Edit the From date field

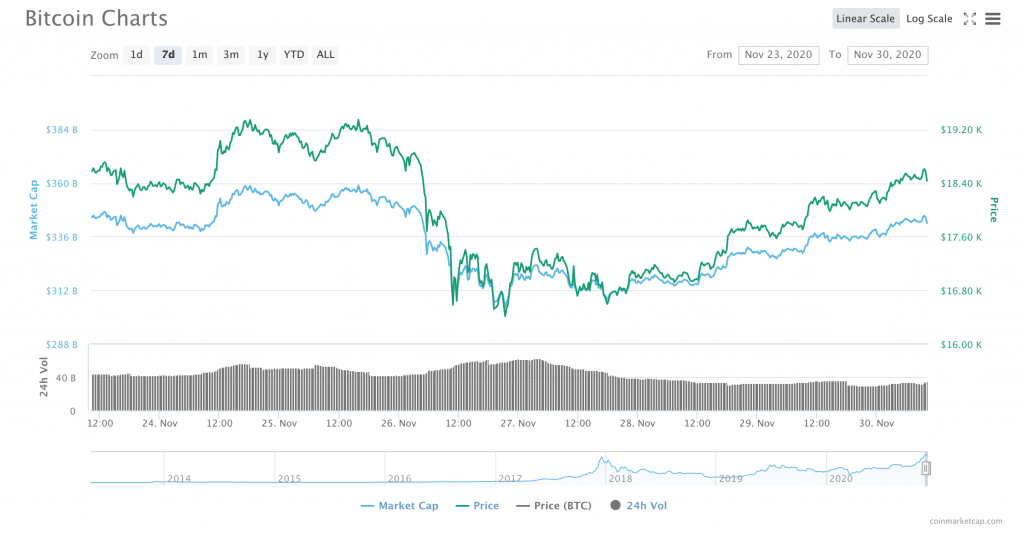pyautogui.click(x=779, y=55)
